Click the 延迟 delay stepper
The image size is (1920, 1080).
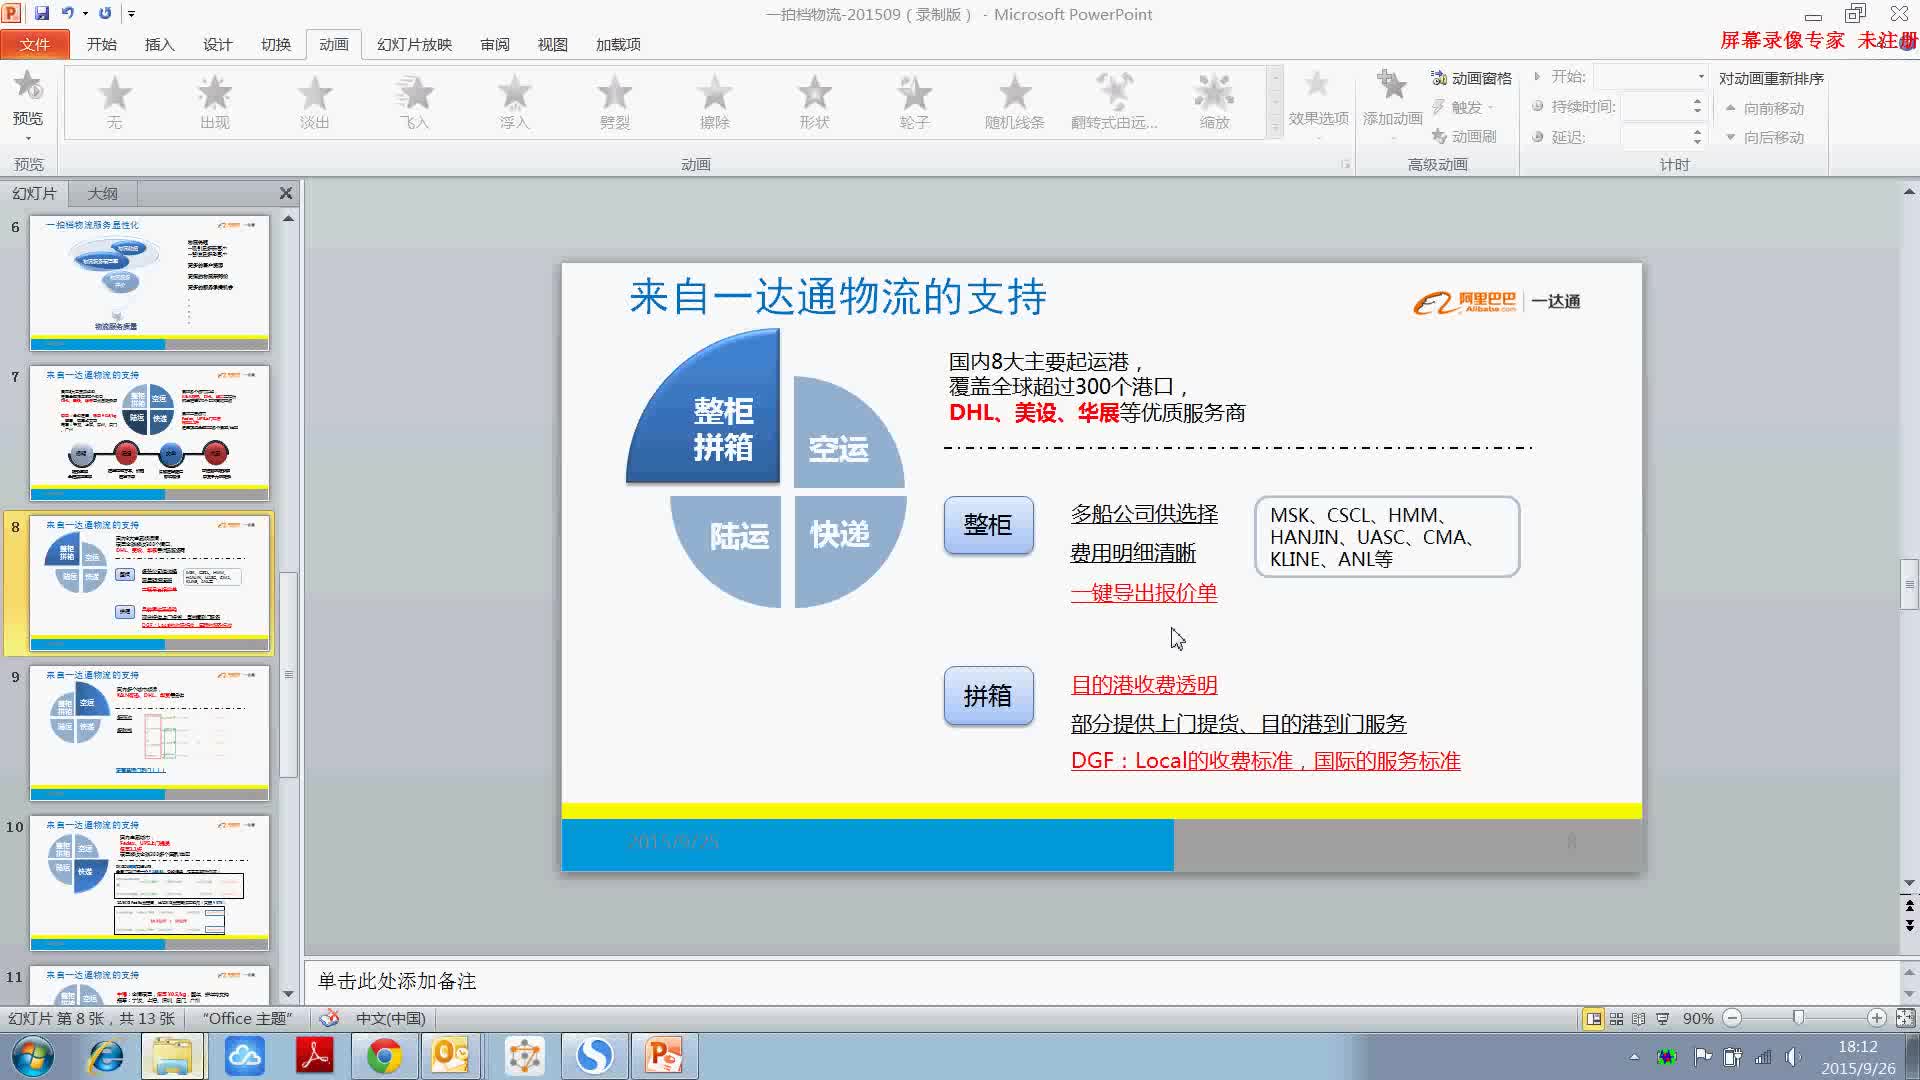1697,136
